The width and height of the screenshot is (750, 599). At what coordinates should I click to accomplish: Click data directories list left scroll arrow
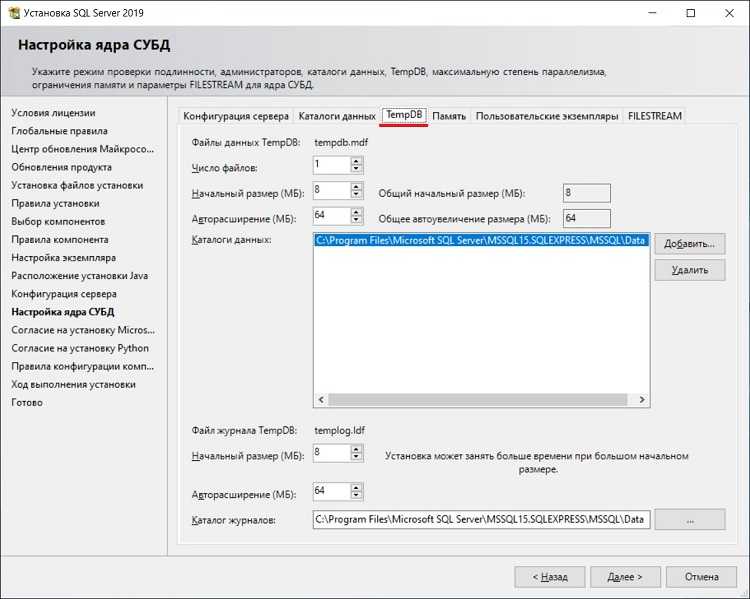pyautogui.click(x=321, y=399)
